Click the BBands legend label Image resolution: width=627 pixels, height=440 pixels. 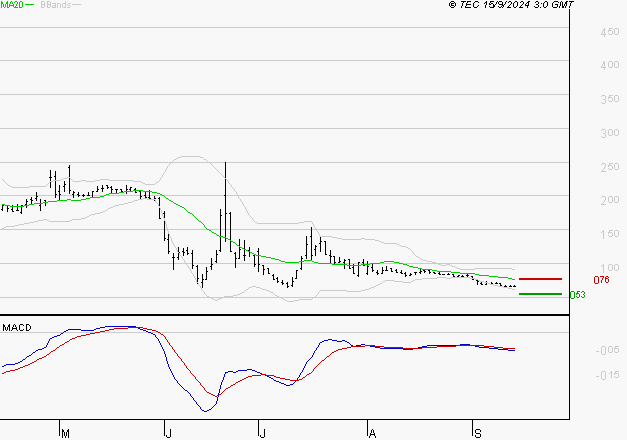[x=56, y=5]
